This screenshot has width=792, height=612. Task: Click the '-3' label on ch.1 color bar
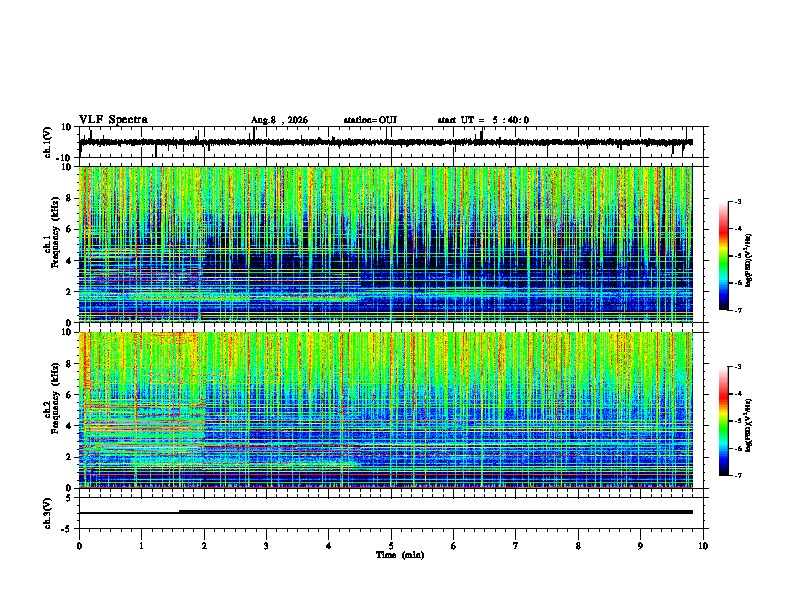737,201
